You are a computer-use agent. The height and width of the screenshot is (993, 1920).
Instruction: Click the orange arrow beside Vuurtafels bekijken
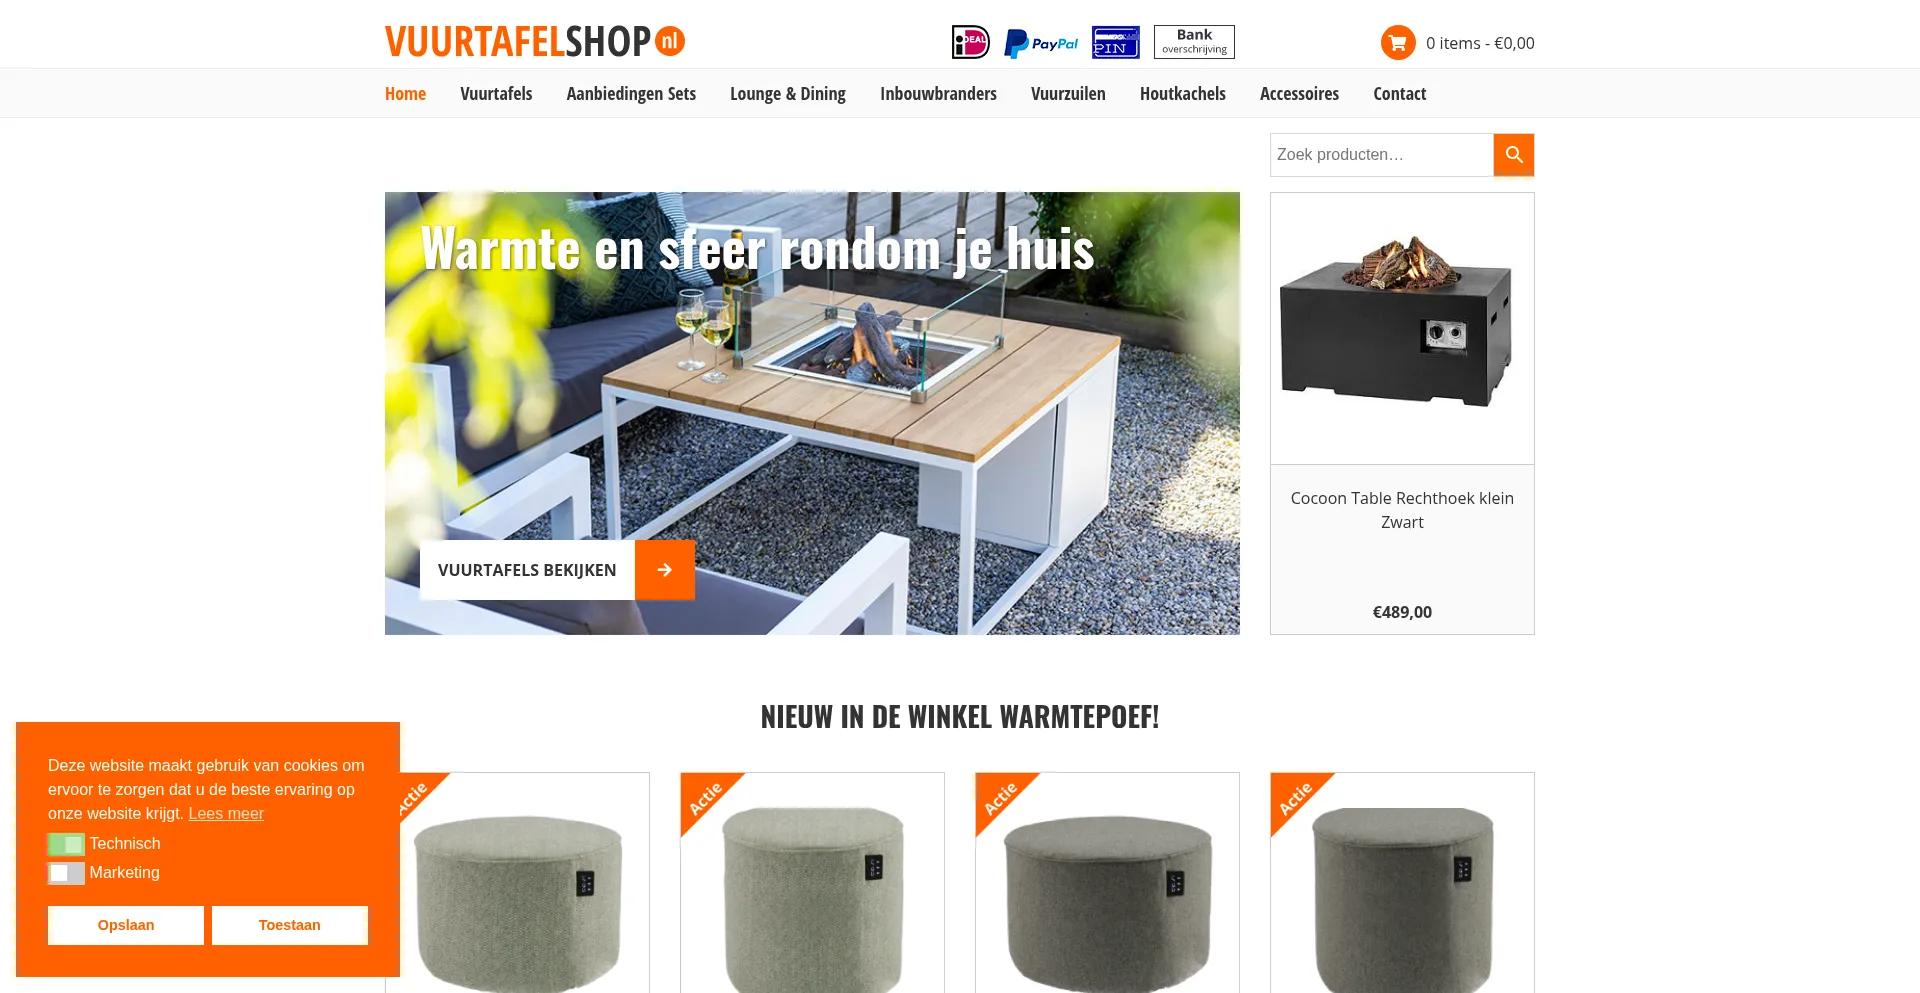(665, 570)
